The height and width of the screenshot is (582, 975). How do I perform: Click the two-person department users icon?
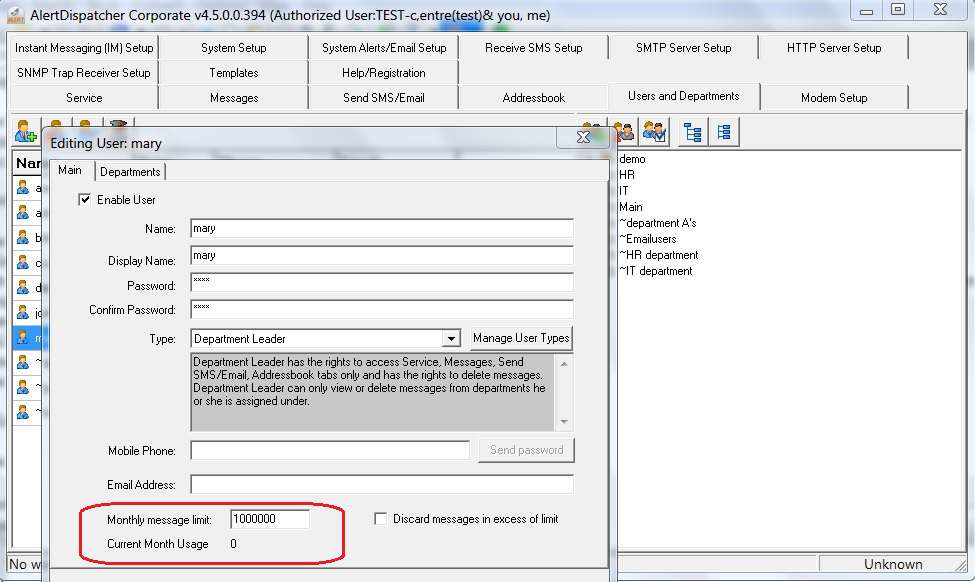click(x=624, y=131)
